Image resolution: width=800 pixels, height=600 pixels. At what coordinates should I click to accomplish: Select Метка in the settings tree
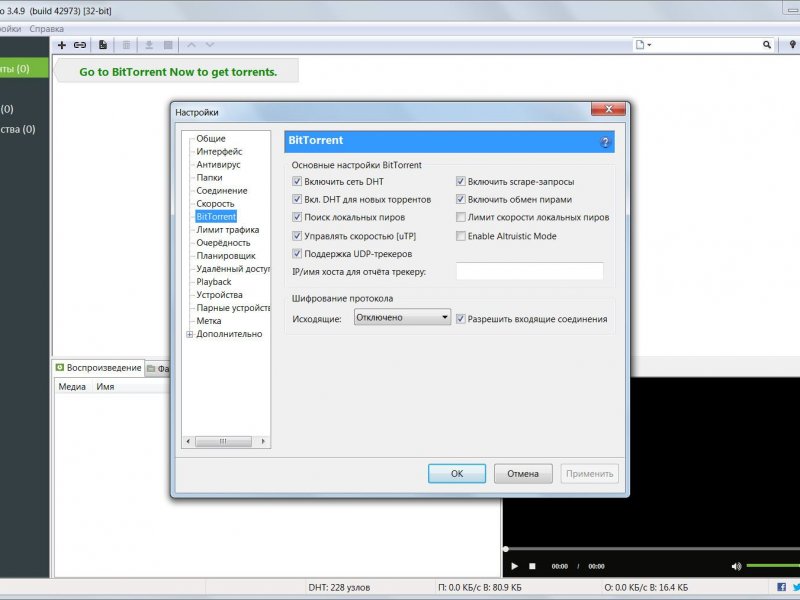[209, 321]
